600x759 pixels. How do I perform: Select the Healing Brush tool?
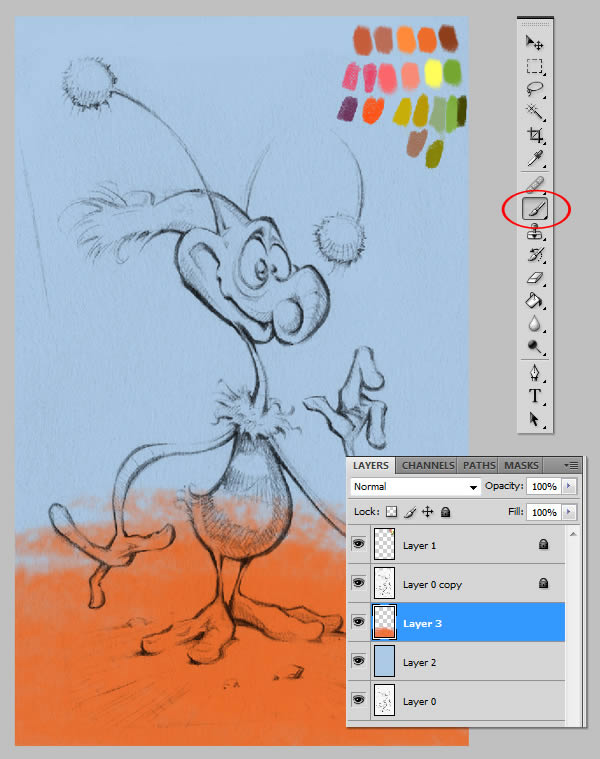[x=535, y=185]
